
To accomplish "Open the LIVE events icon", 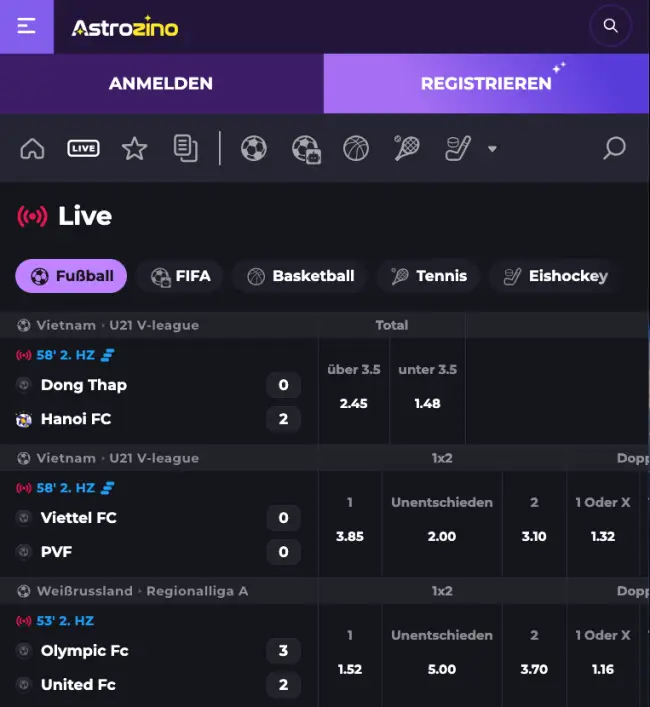I will coord(83,148).
